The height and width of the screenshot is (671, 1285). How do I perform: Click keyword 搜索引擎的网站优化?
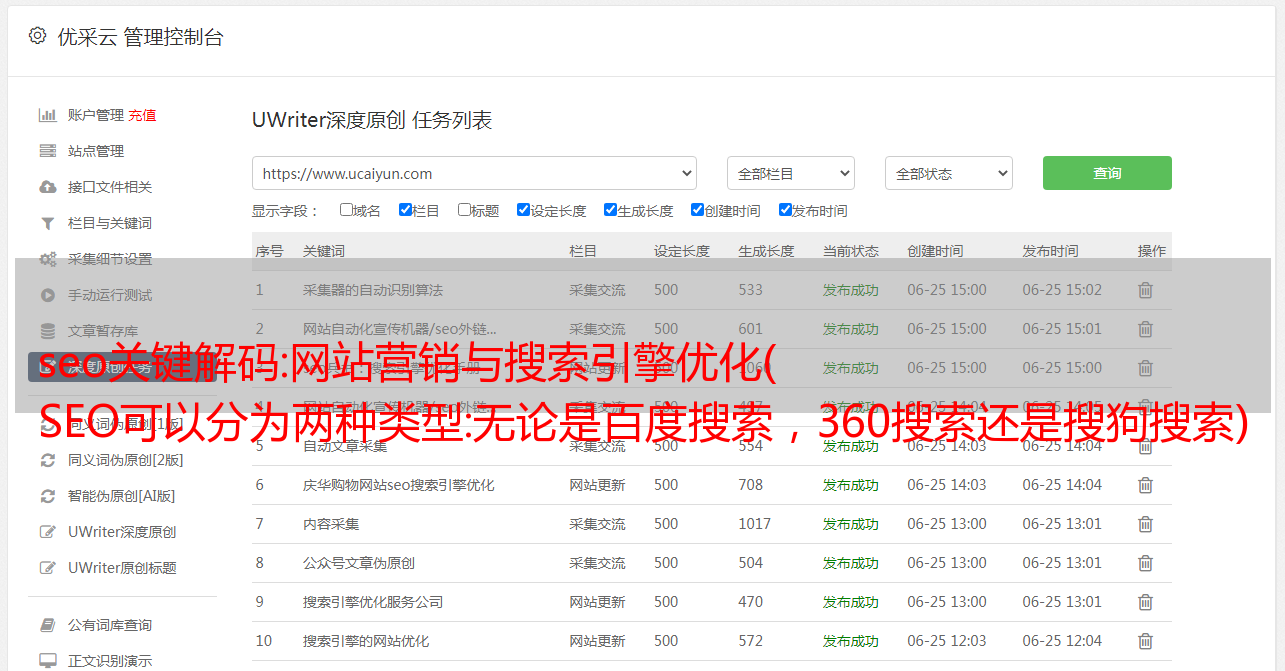(366, 641)
